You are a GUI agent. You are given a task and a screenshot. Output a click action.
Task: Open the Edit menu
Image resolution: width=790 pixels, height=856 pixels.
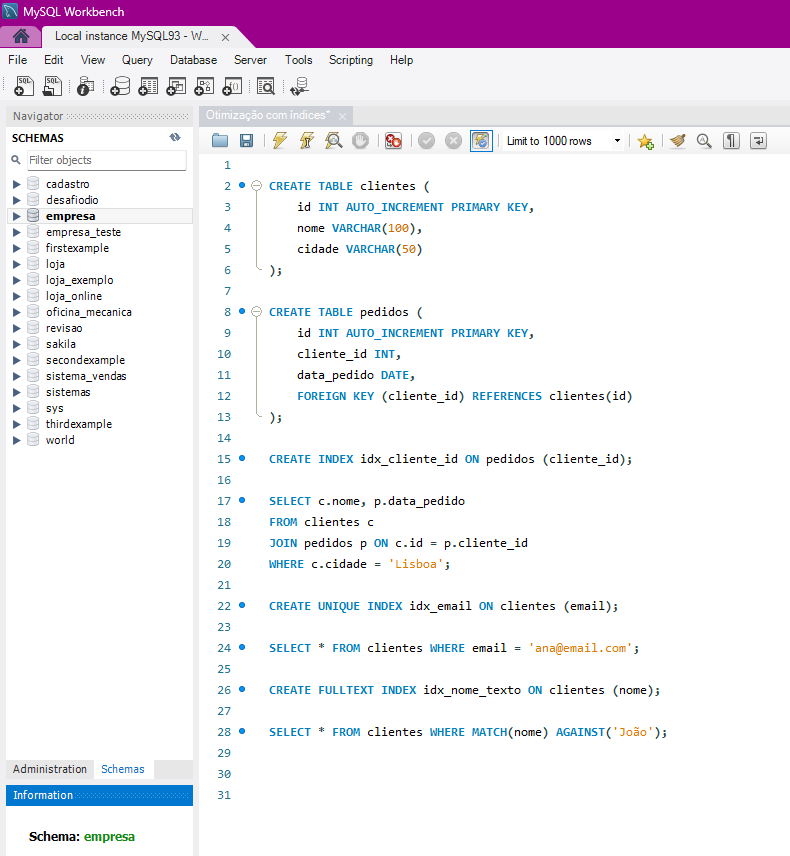tap(54, 60)
